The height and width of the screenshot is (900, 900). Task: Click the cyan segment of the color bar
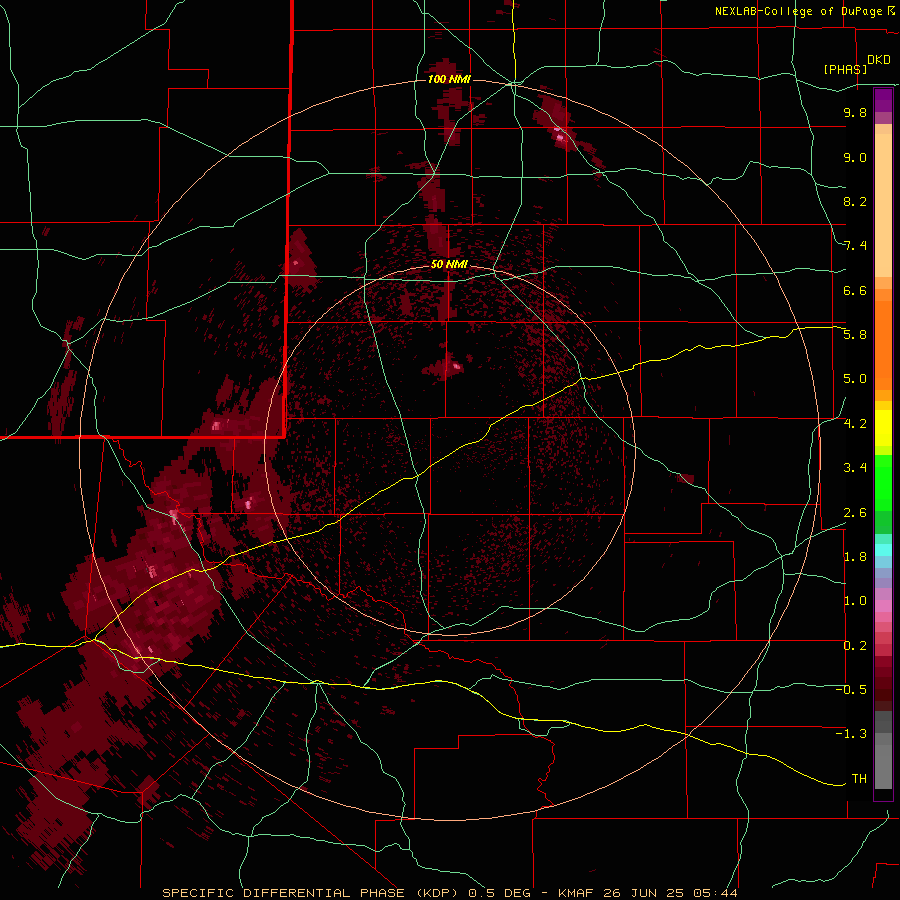coord(883,550)
